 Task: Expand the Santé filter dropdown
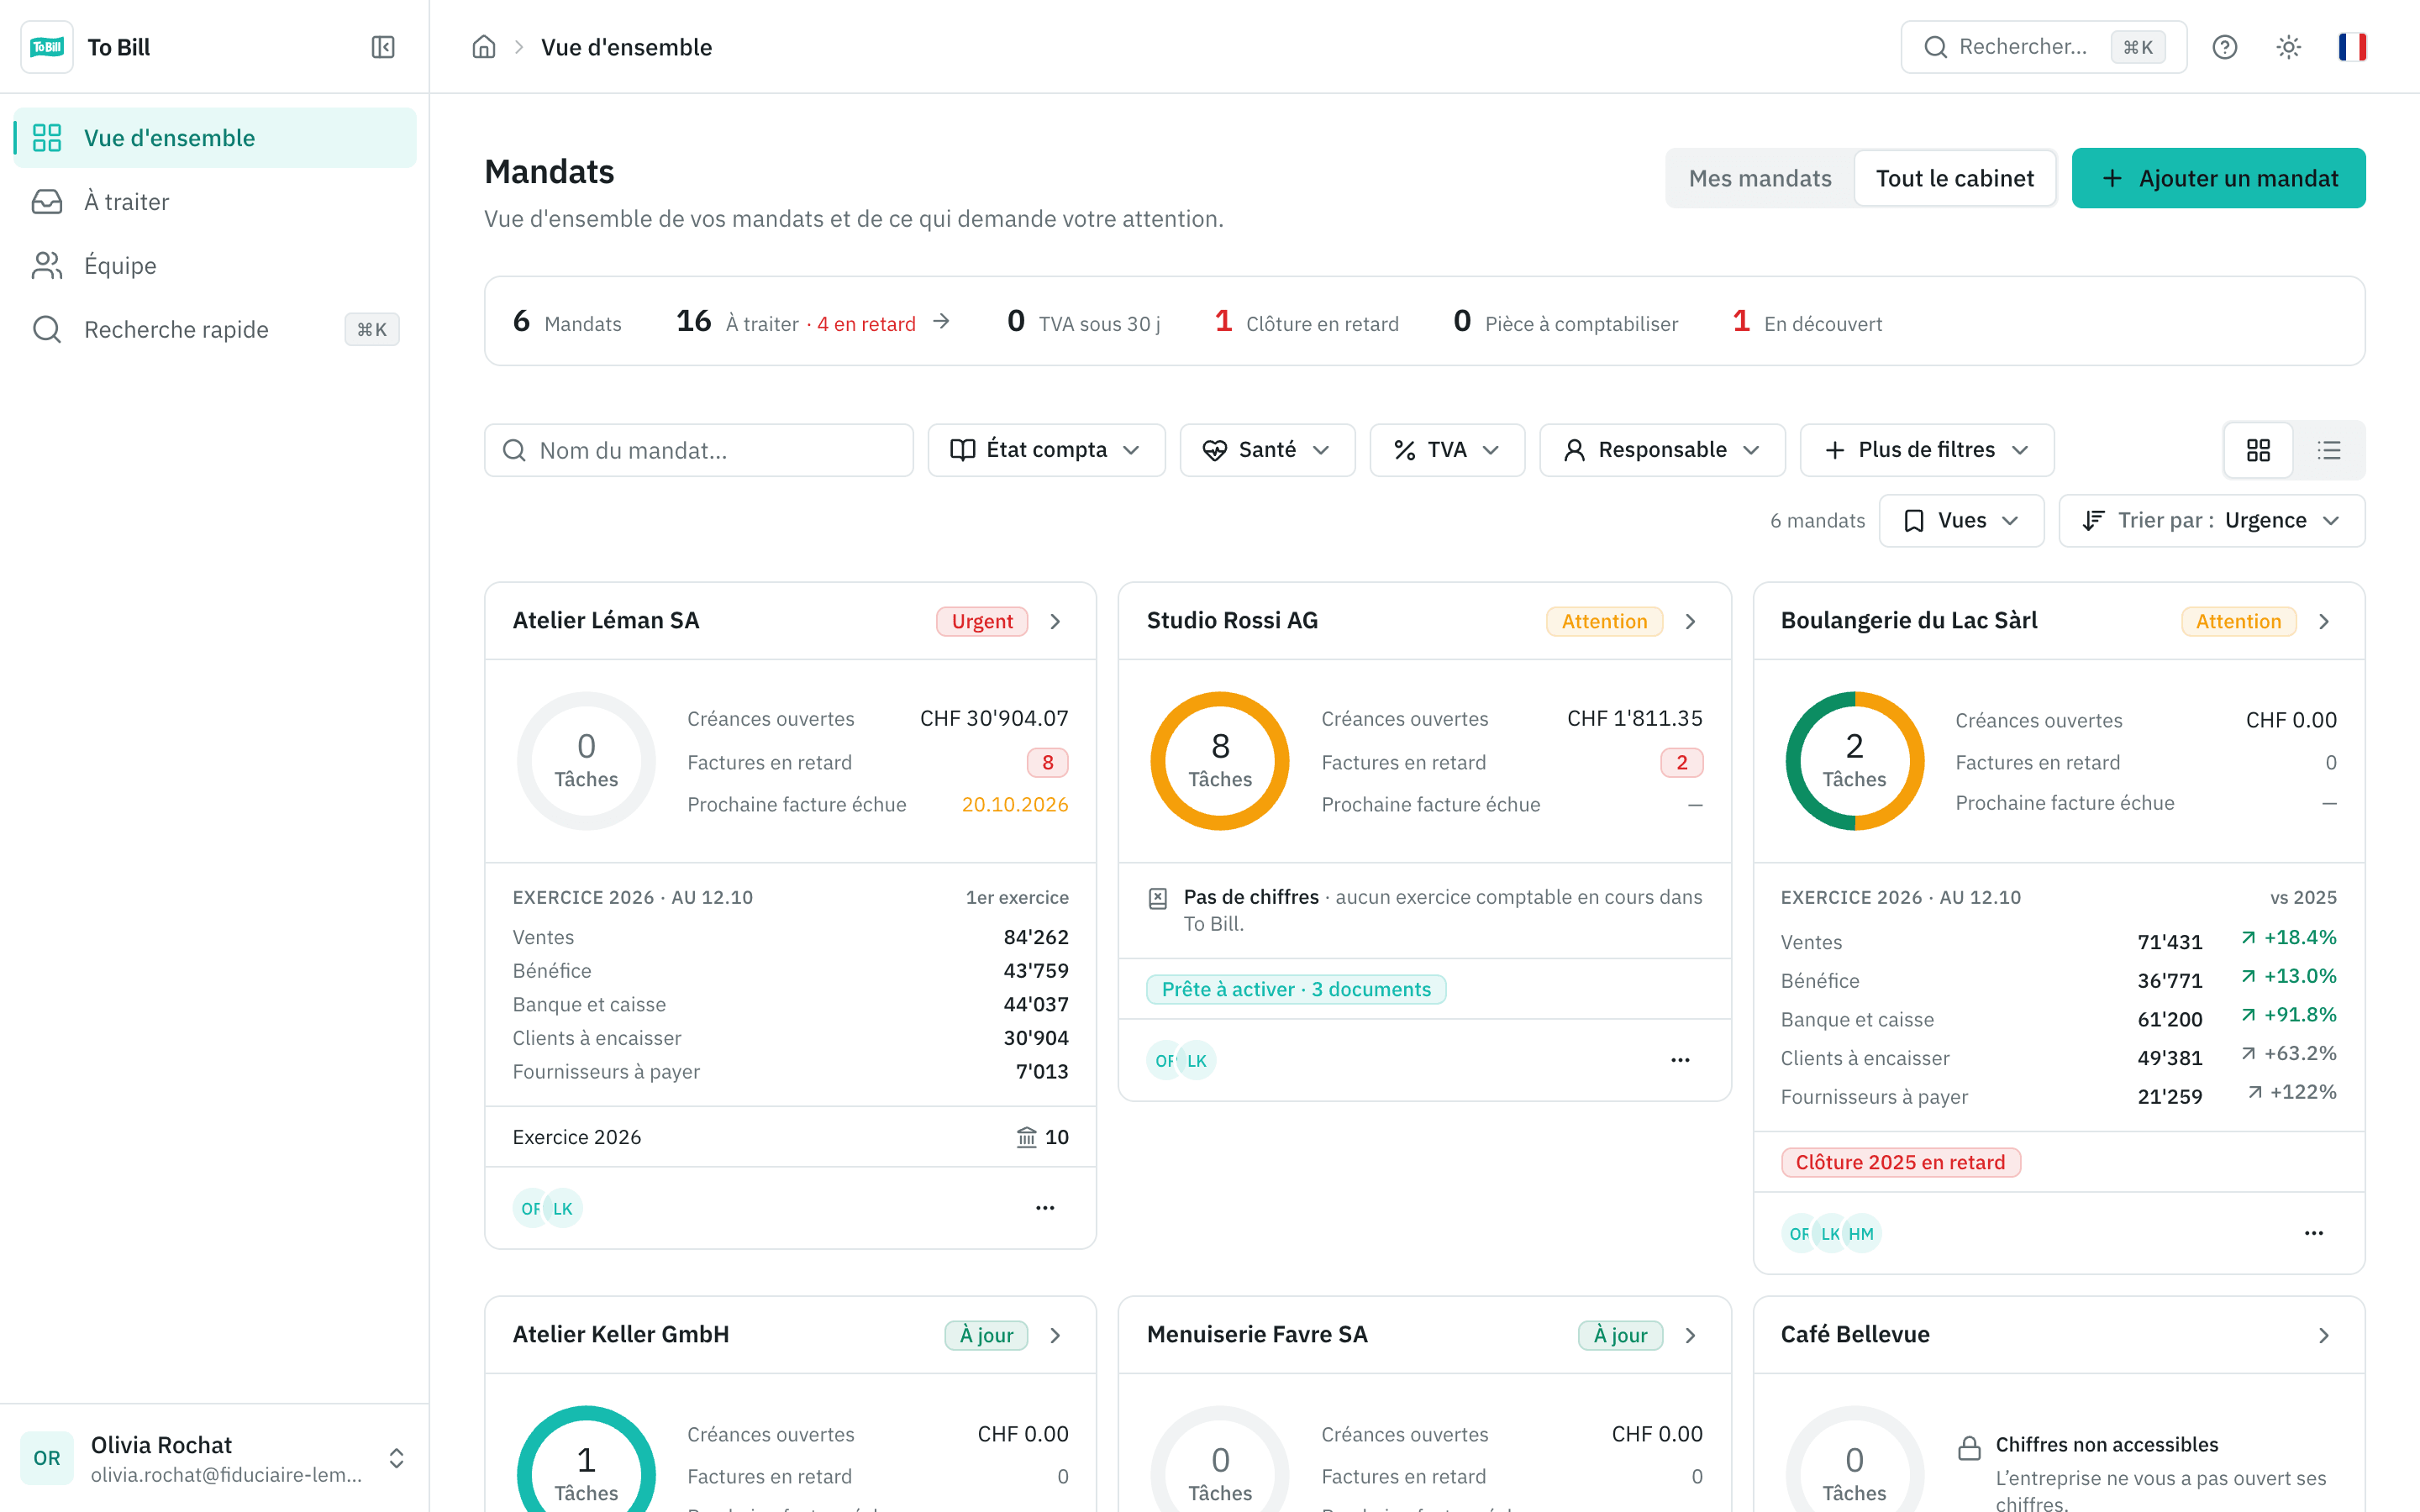pyautogui.click(x=1267, y=450)
